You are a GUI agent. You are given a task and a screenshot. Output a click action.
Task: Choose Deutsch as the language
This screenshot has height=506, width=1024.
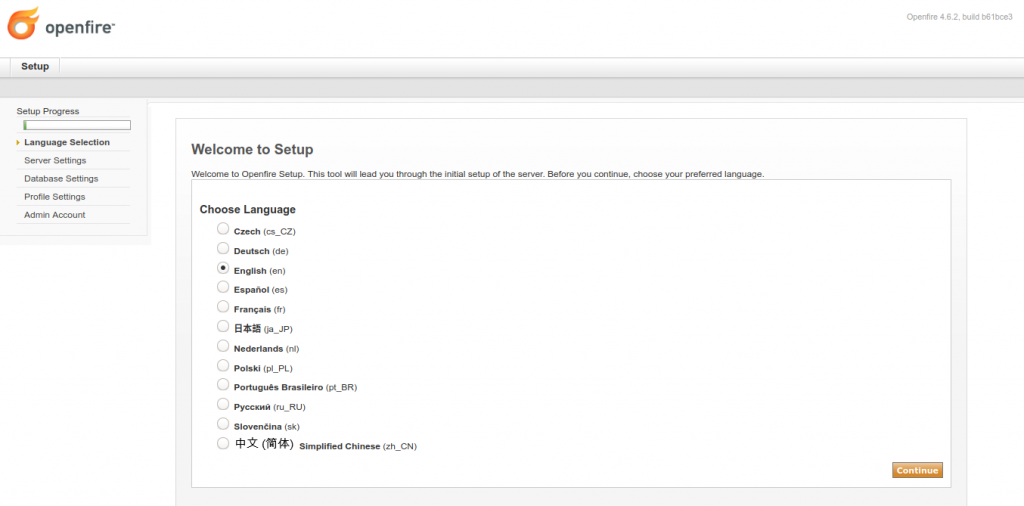(223, 249)
